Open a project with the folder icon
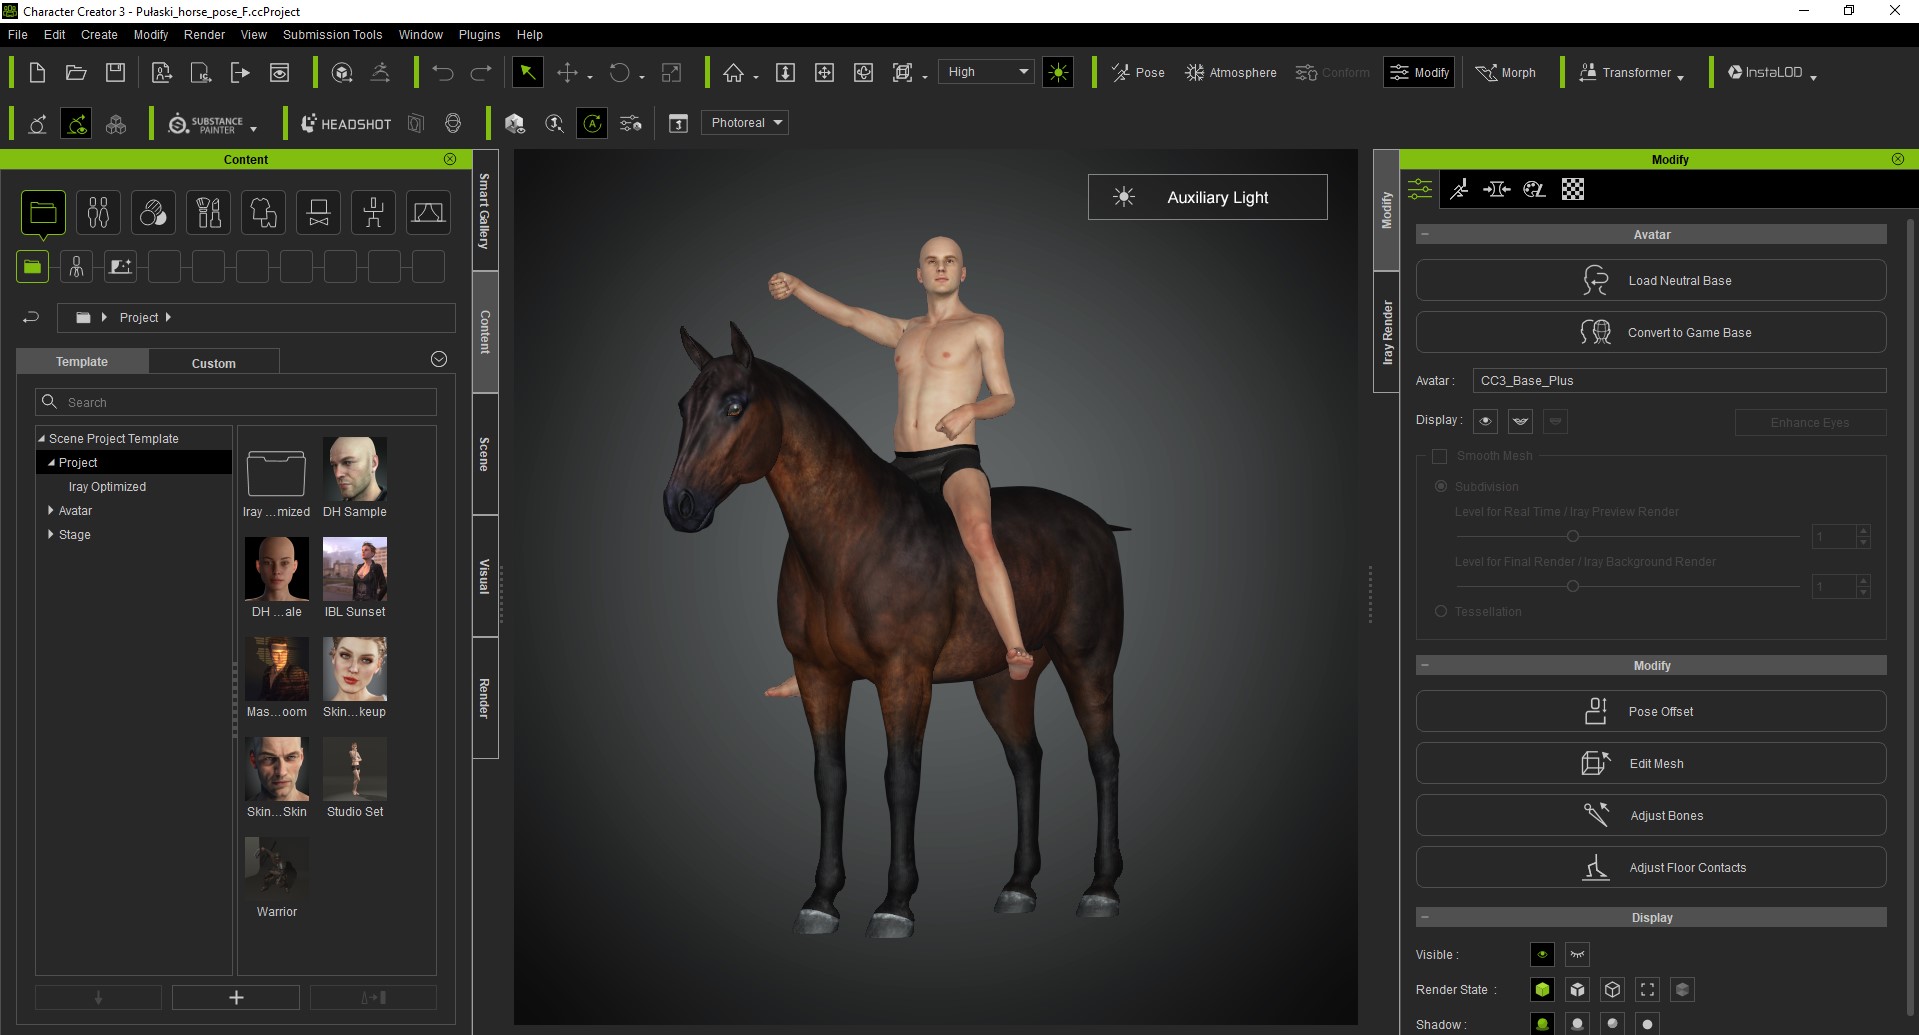 (x=76, y=72)
